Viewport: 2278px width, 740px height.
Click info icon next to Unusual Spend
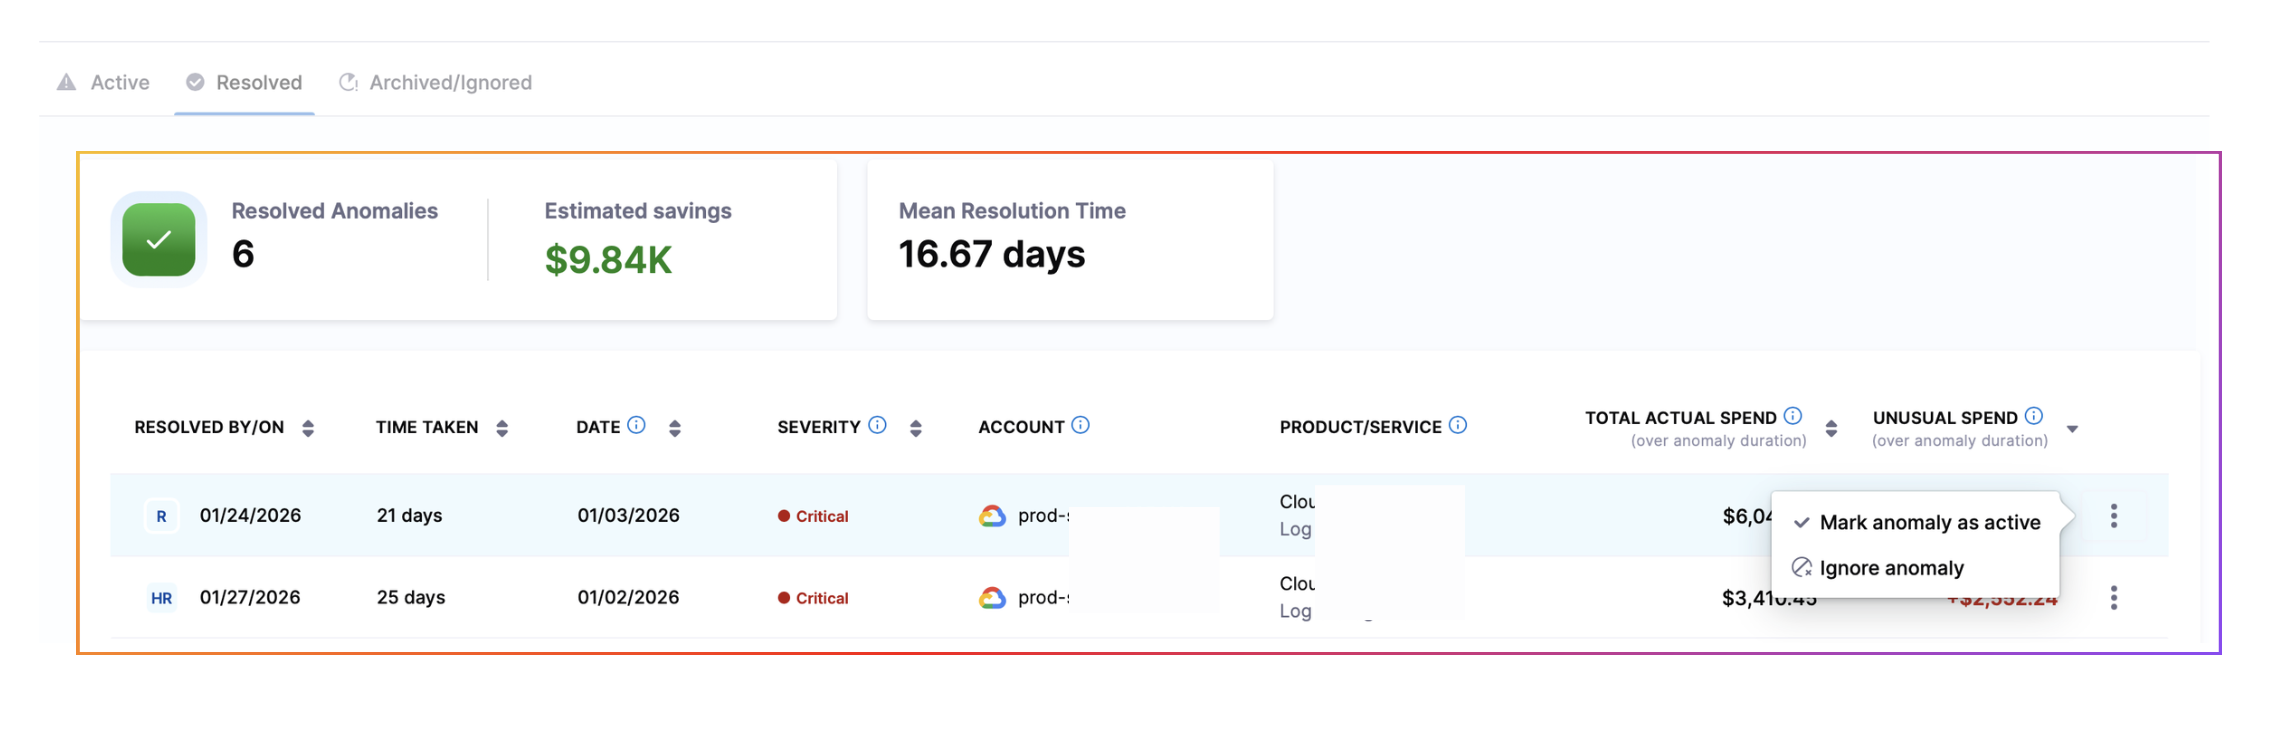[2034, 416]
